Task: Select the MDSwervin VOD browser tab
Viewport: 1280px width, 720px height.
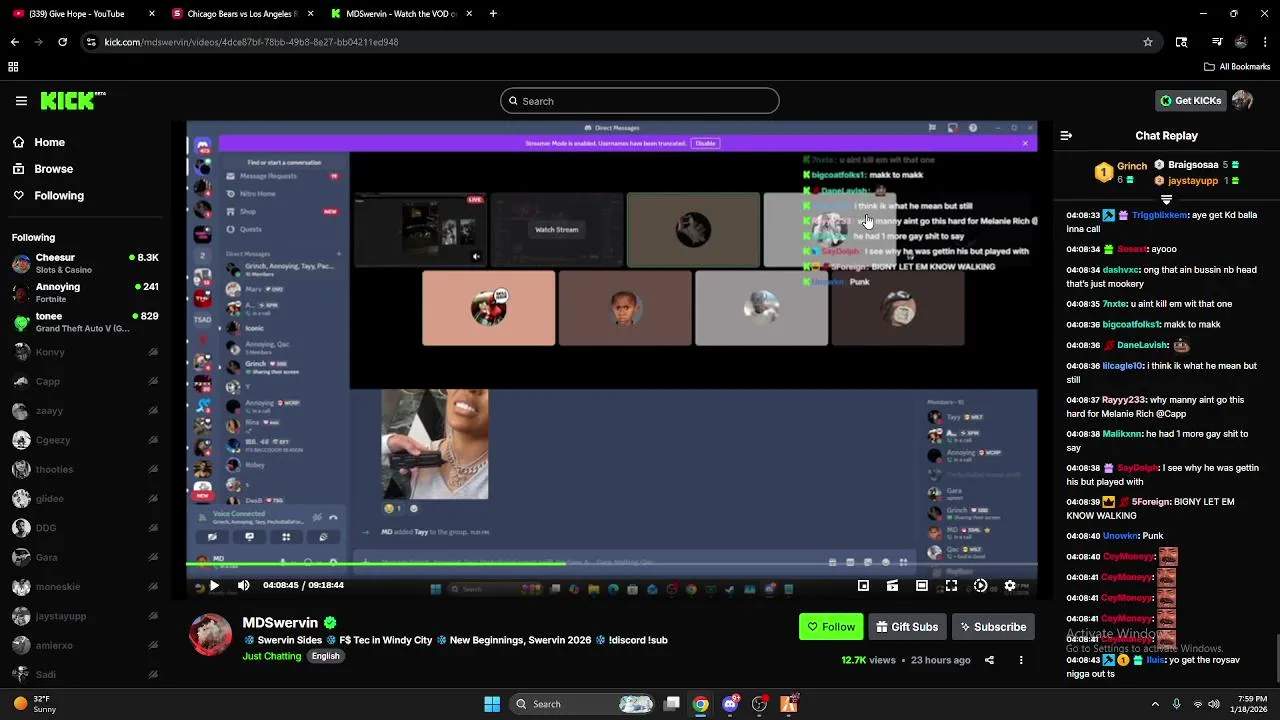Action: 401,14
